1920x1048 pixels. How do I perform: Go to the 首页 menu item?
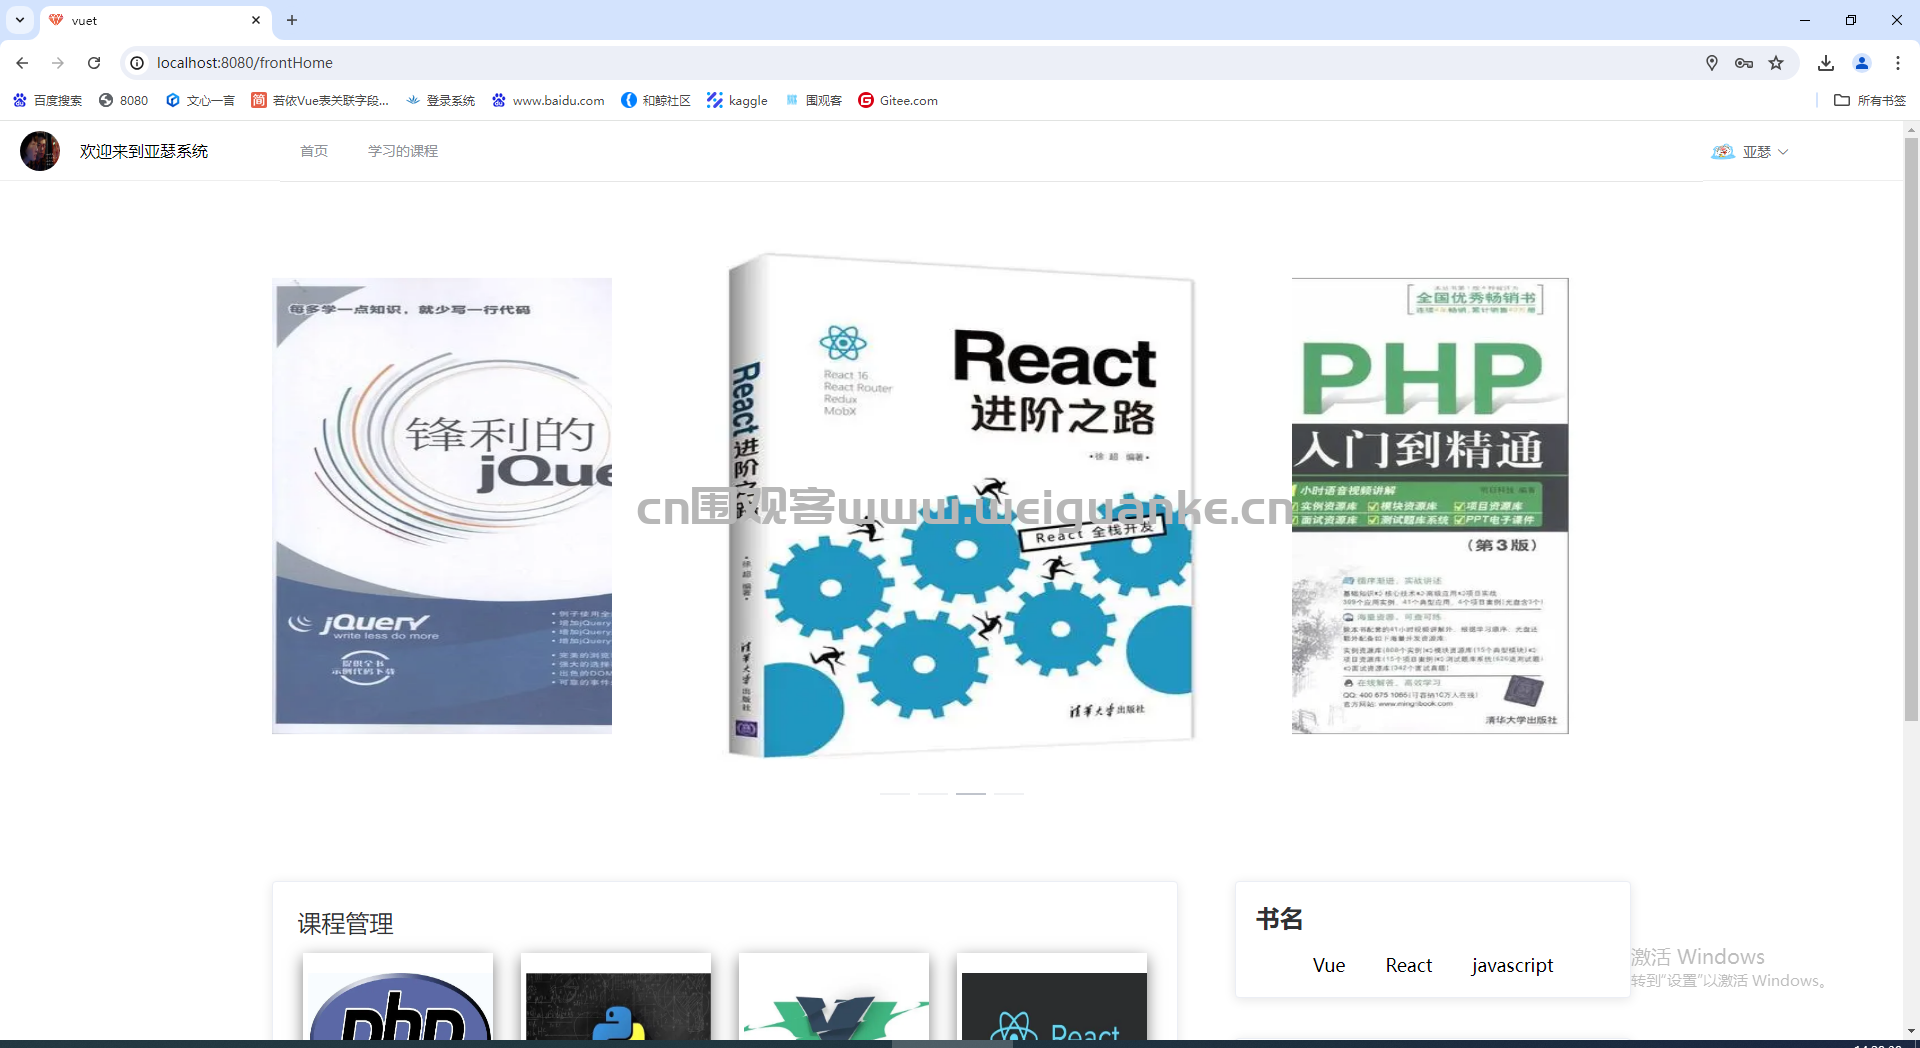point(314,151)
